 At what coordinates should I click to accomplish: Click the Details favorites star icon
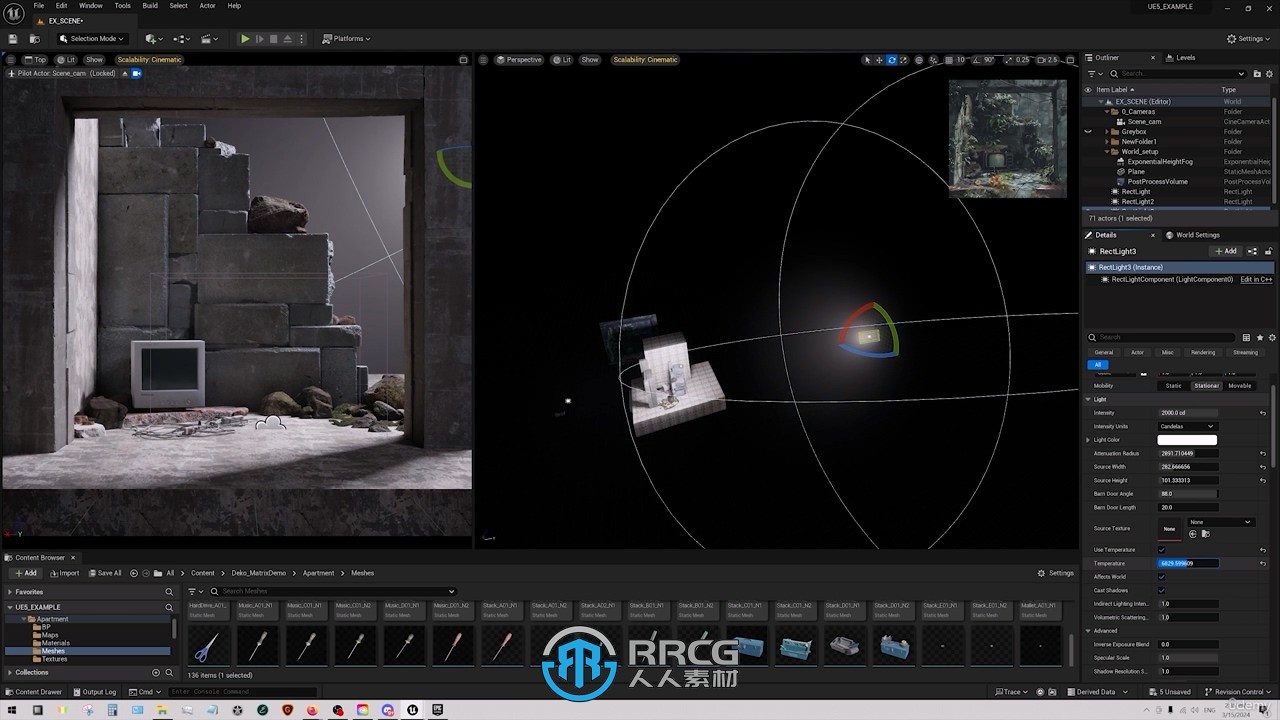click(x=1259, y=337)
